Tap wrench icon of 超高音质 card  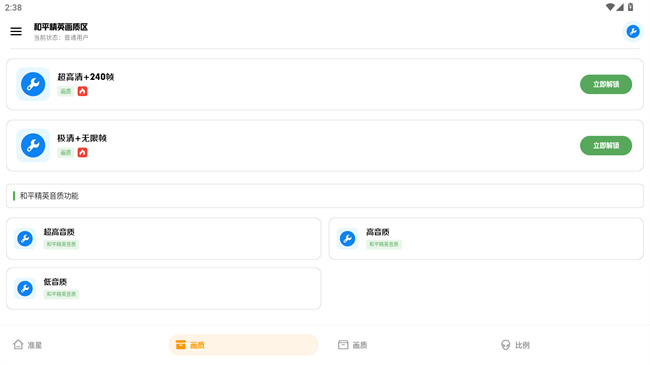pyautogui.click(x=25, y=238)
